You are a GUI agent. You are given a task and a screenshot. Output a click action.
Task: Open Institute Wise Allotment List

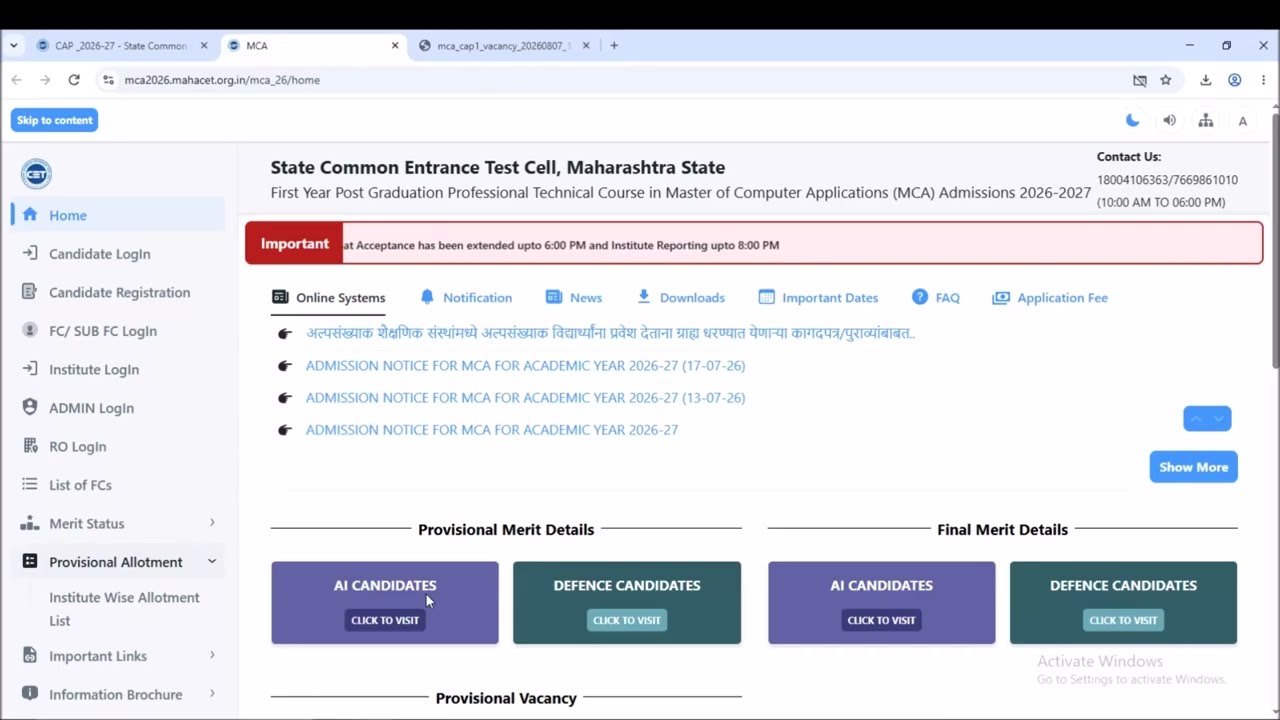[124, 609]
